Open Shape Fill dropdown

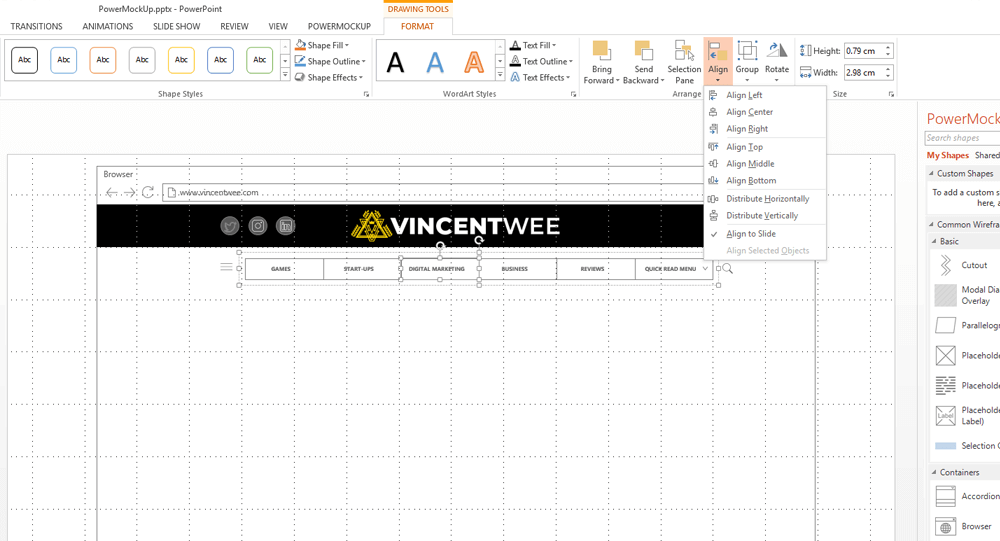tap(322, 45)
